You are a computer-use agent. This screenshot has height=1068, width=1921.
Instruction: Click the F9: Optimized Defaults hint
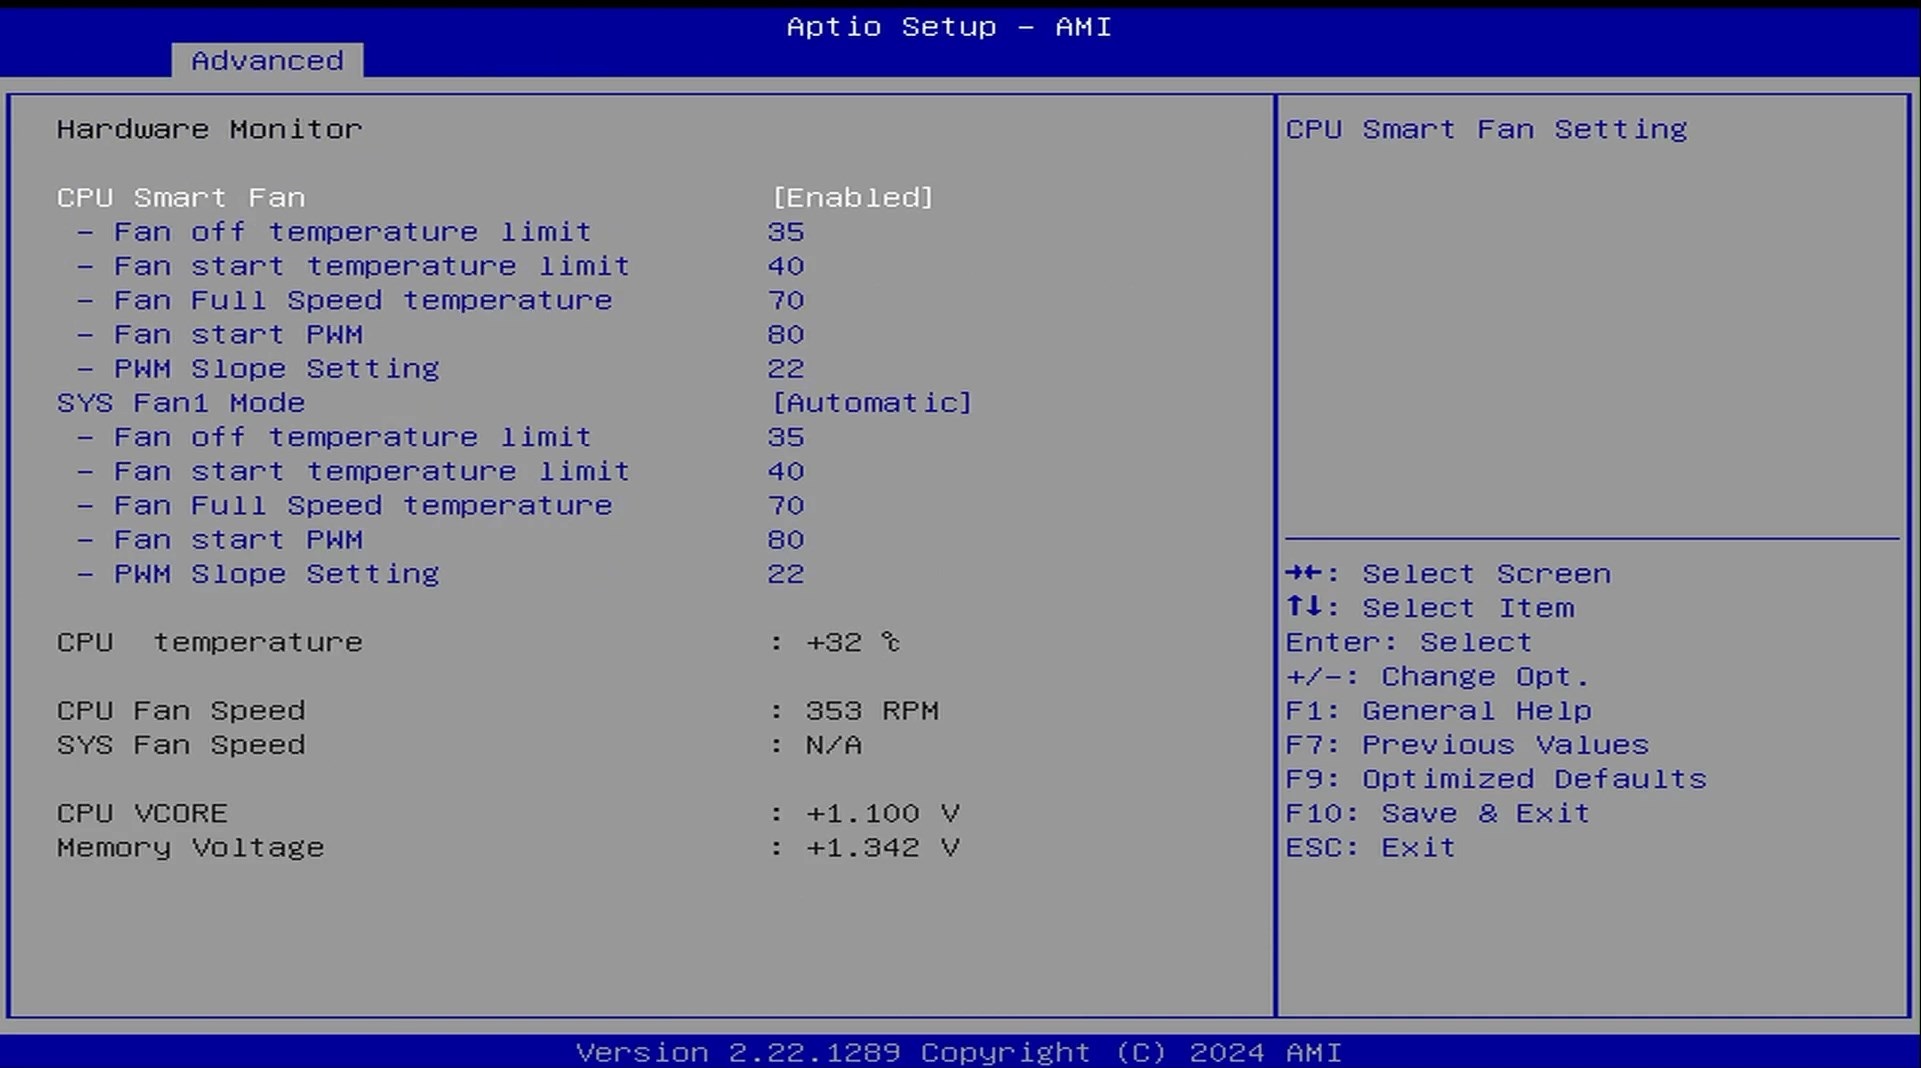tap(1495, 779)
